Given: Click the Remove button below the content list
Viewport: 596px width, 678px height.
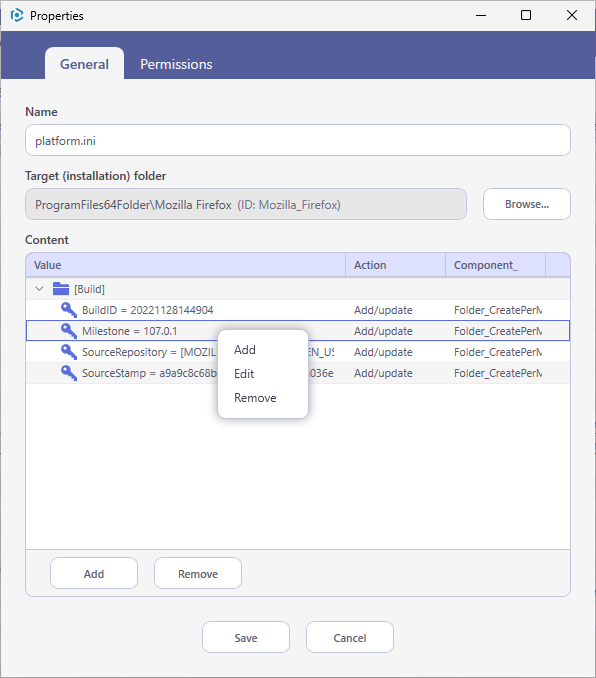Looking at the screenshot, I should (x=198, y=574).
